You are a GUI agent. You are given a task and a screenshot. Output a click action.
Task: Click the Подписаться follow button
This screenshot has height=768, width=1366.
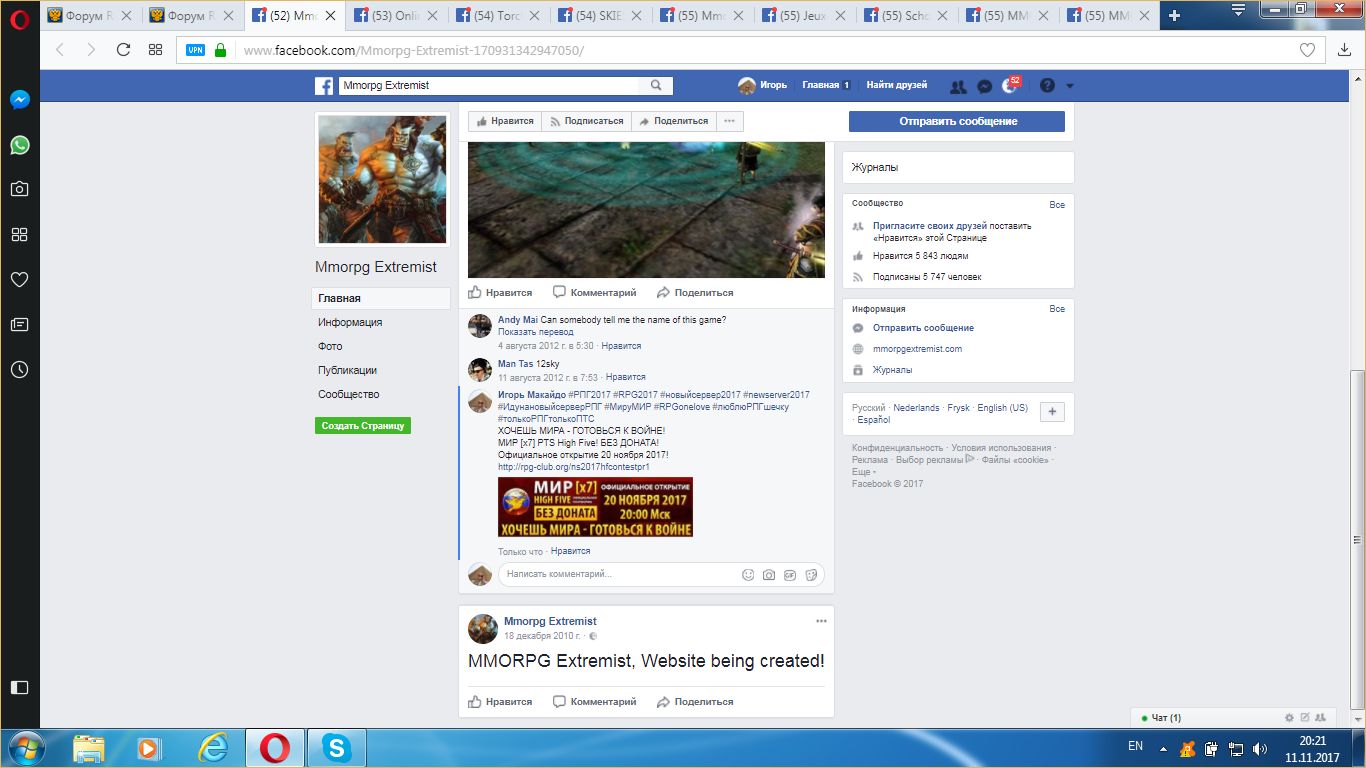point(586,121)
